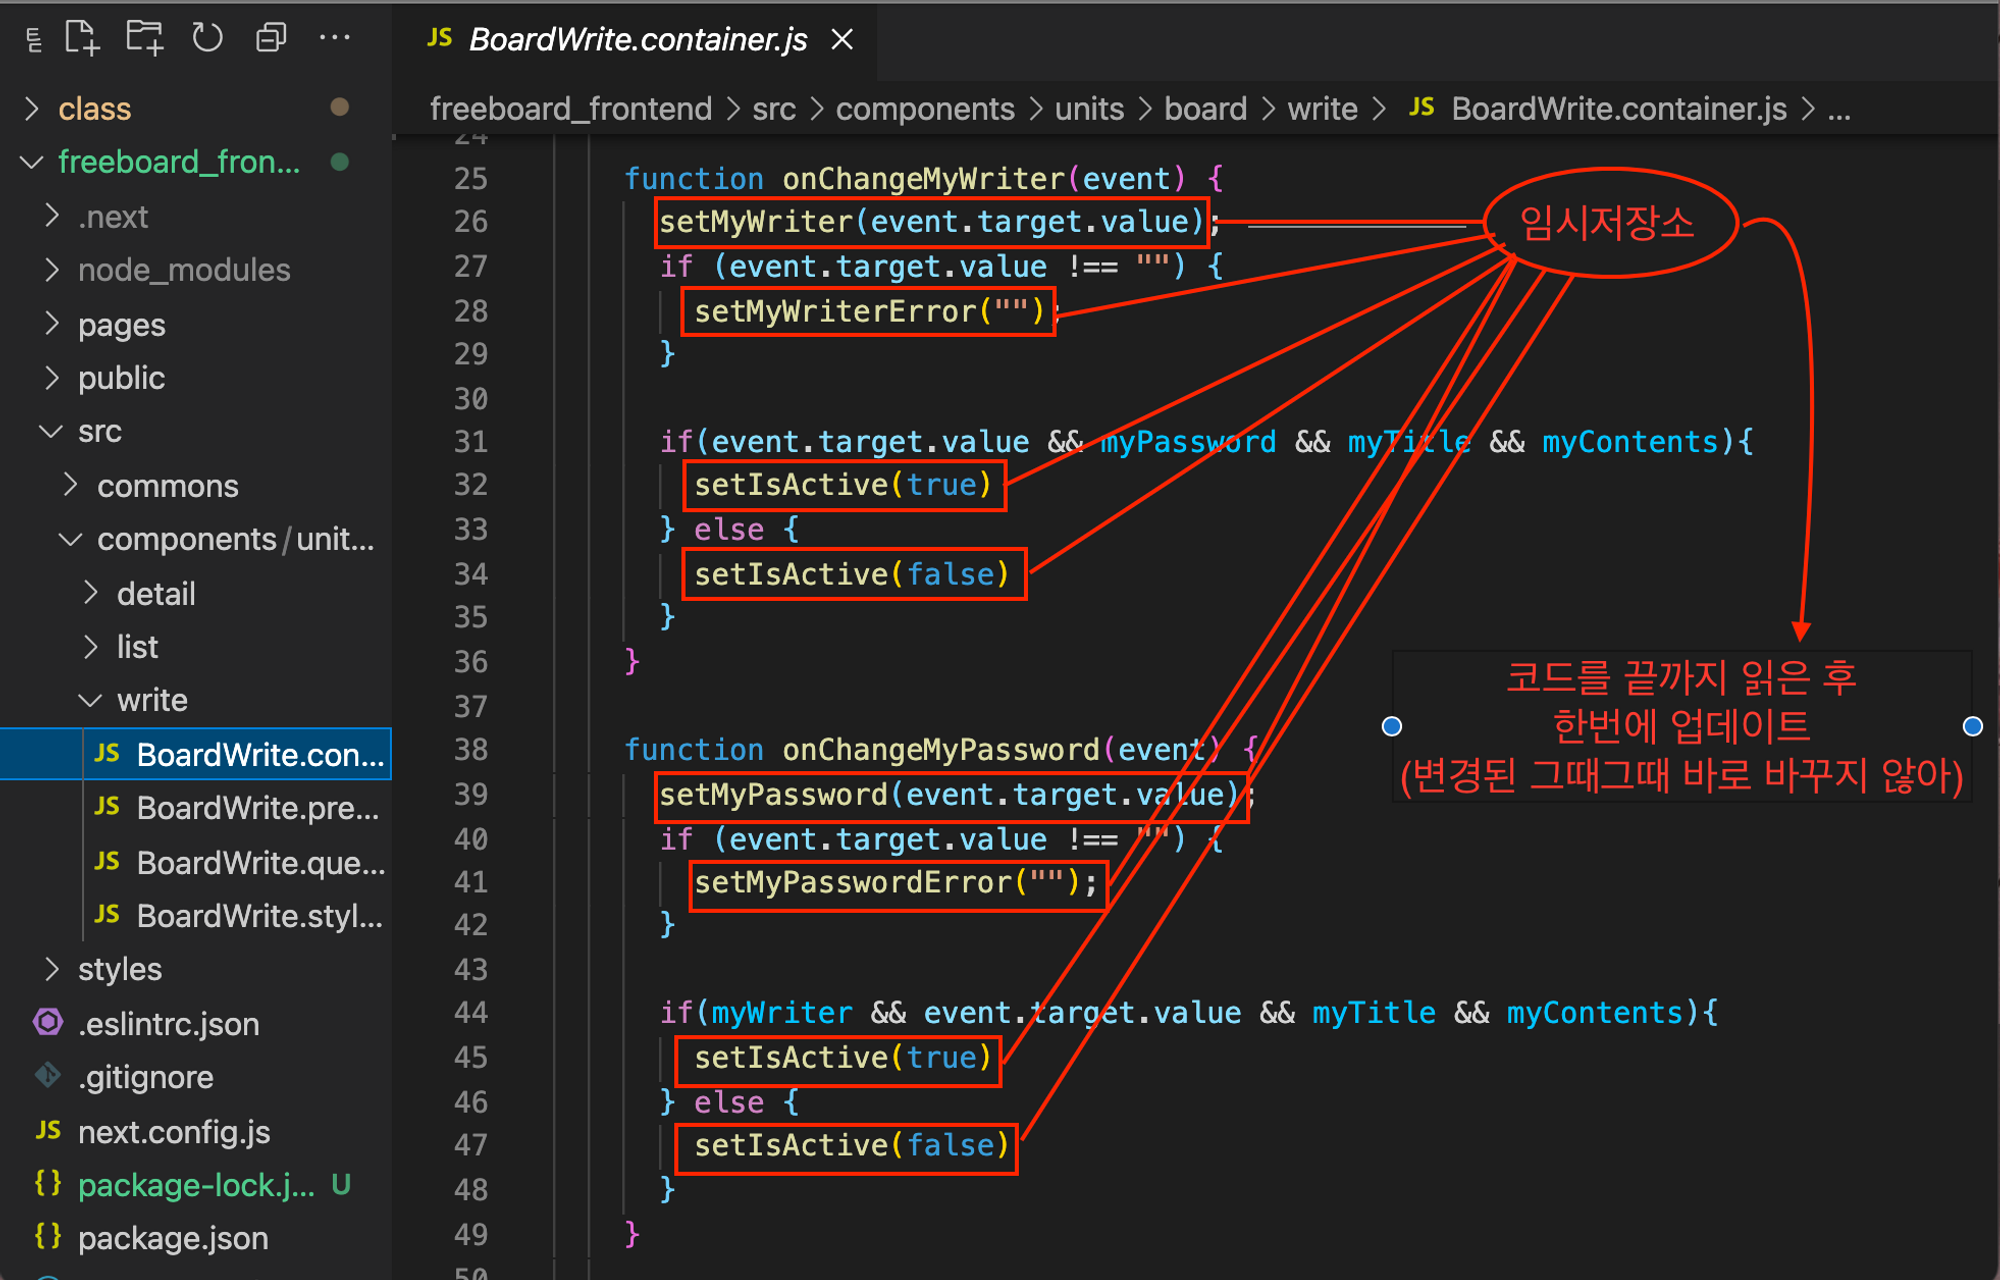
Task: Click the Refresh Explorer icon
Action: tap(207, 39)
